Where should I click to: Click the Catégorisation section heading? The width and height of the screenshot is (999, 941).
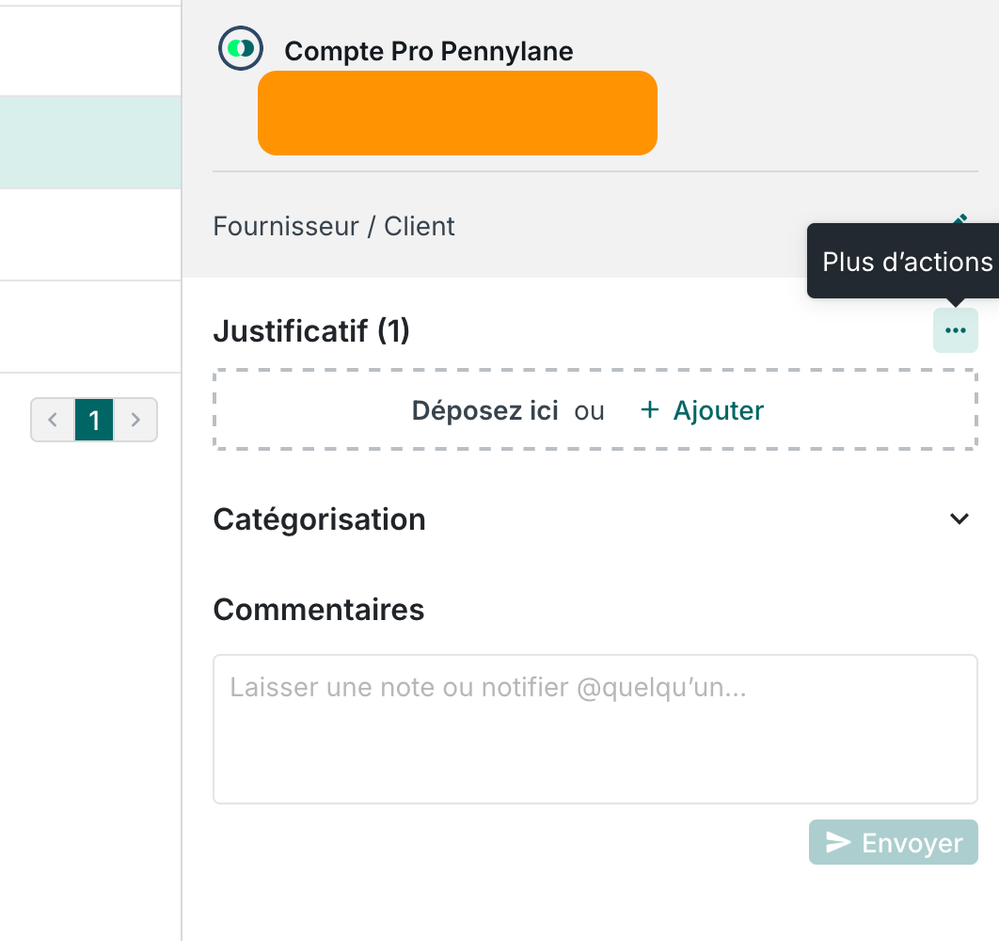coord(319,520)
